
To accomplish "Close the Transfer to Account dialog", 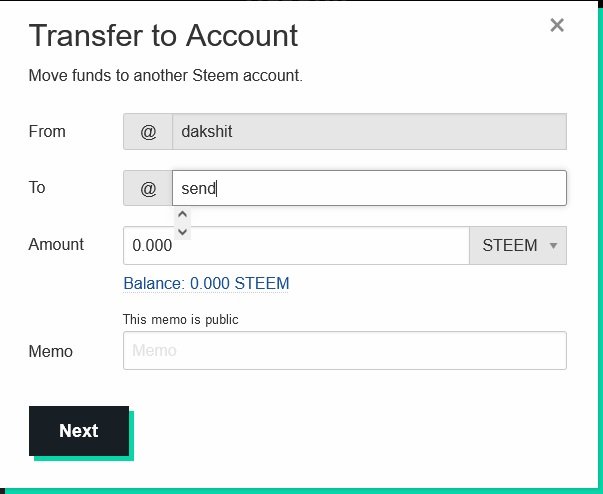I will (558, 26).
